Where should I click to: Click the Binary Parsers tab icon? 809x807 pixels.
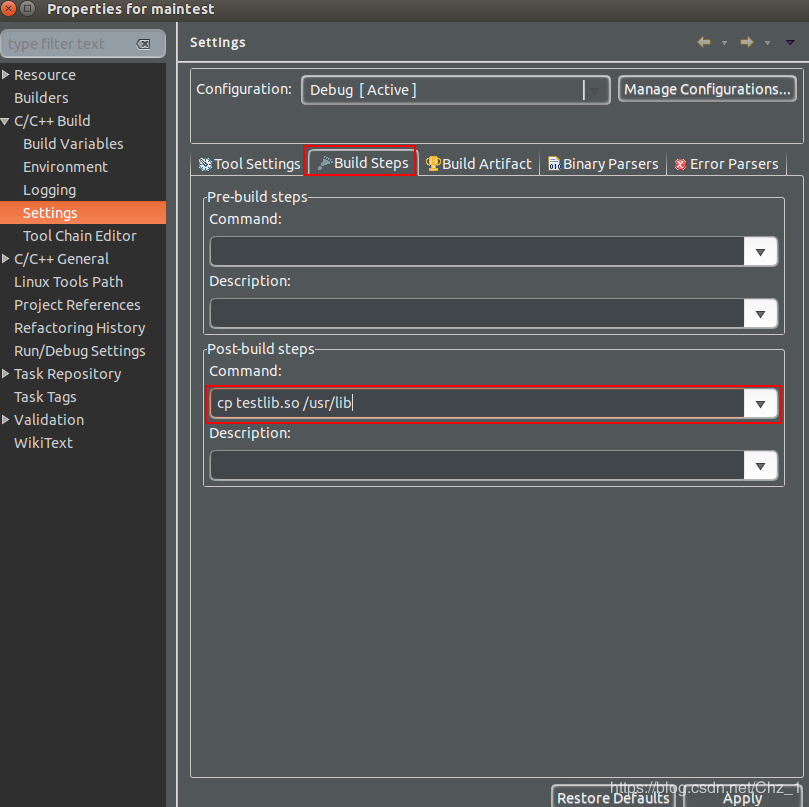tap(554, 164)
